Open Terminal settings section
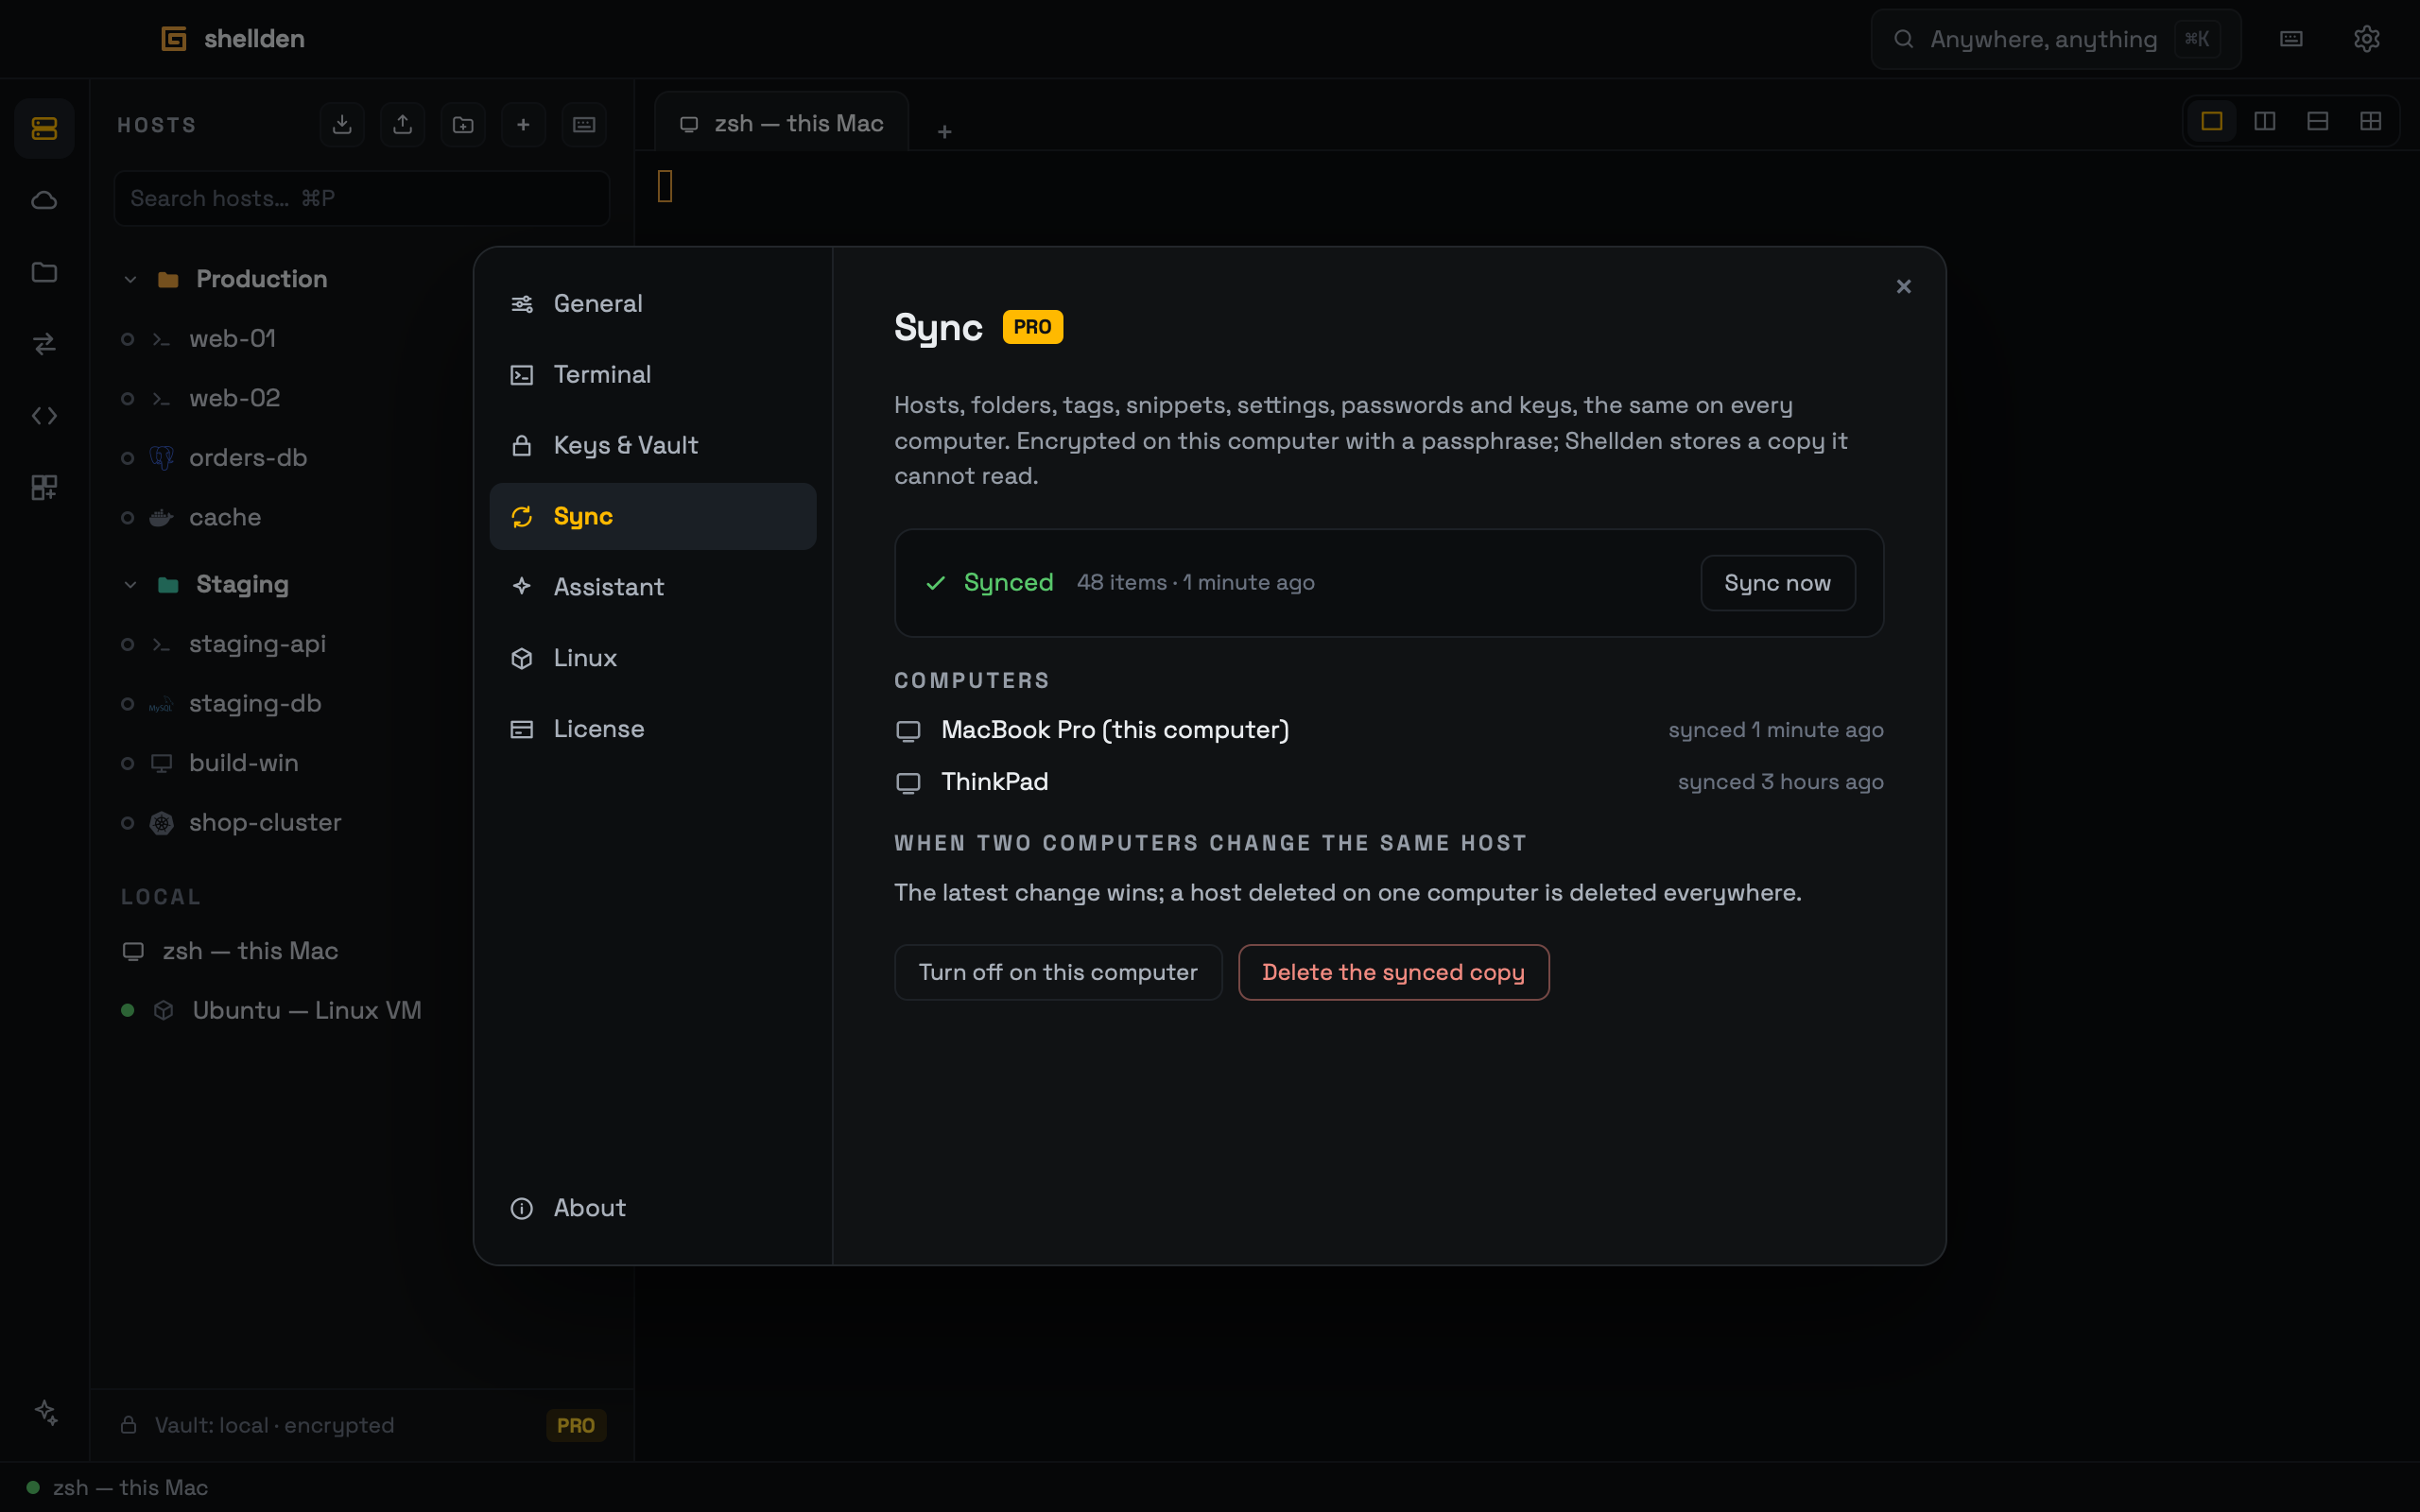This screenshot has height=1512, width=2420. coord(653,374)
